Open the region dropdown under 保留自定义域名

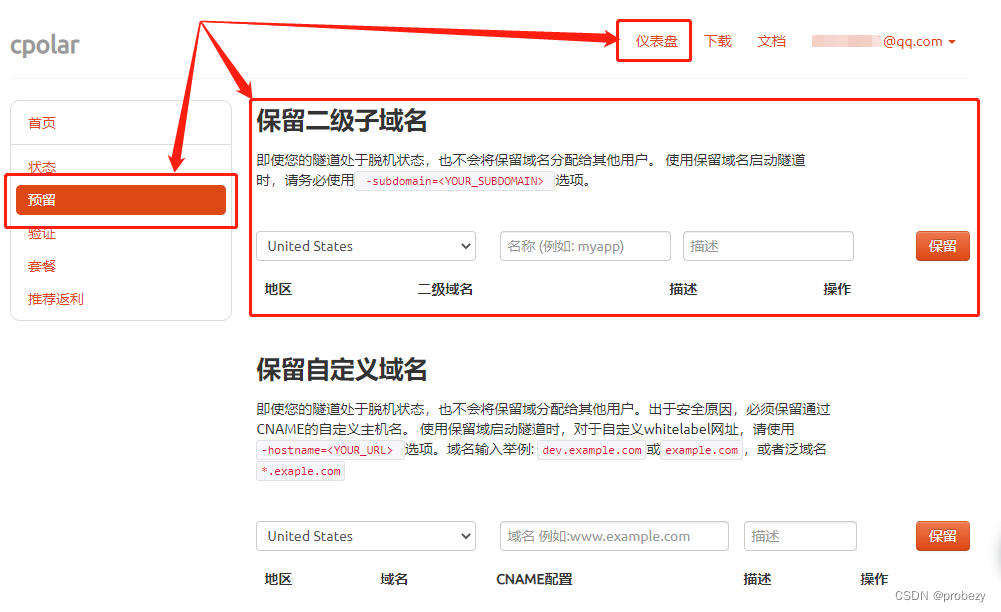tap(365, 536)
